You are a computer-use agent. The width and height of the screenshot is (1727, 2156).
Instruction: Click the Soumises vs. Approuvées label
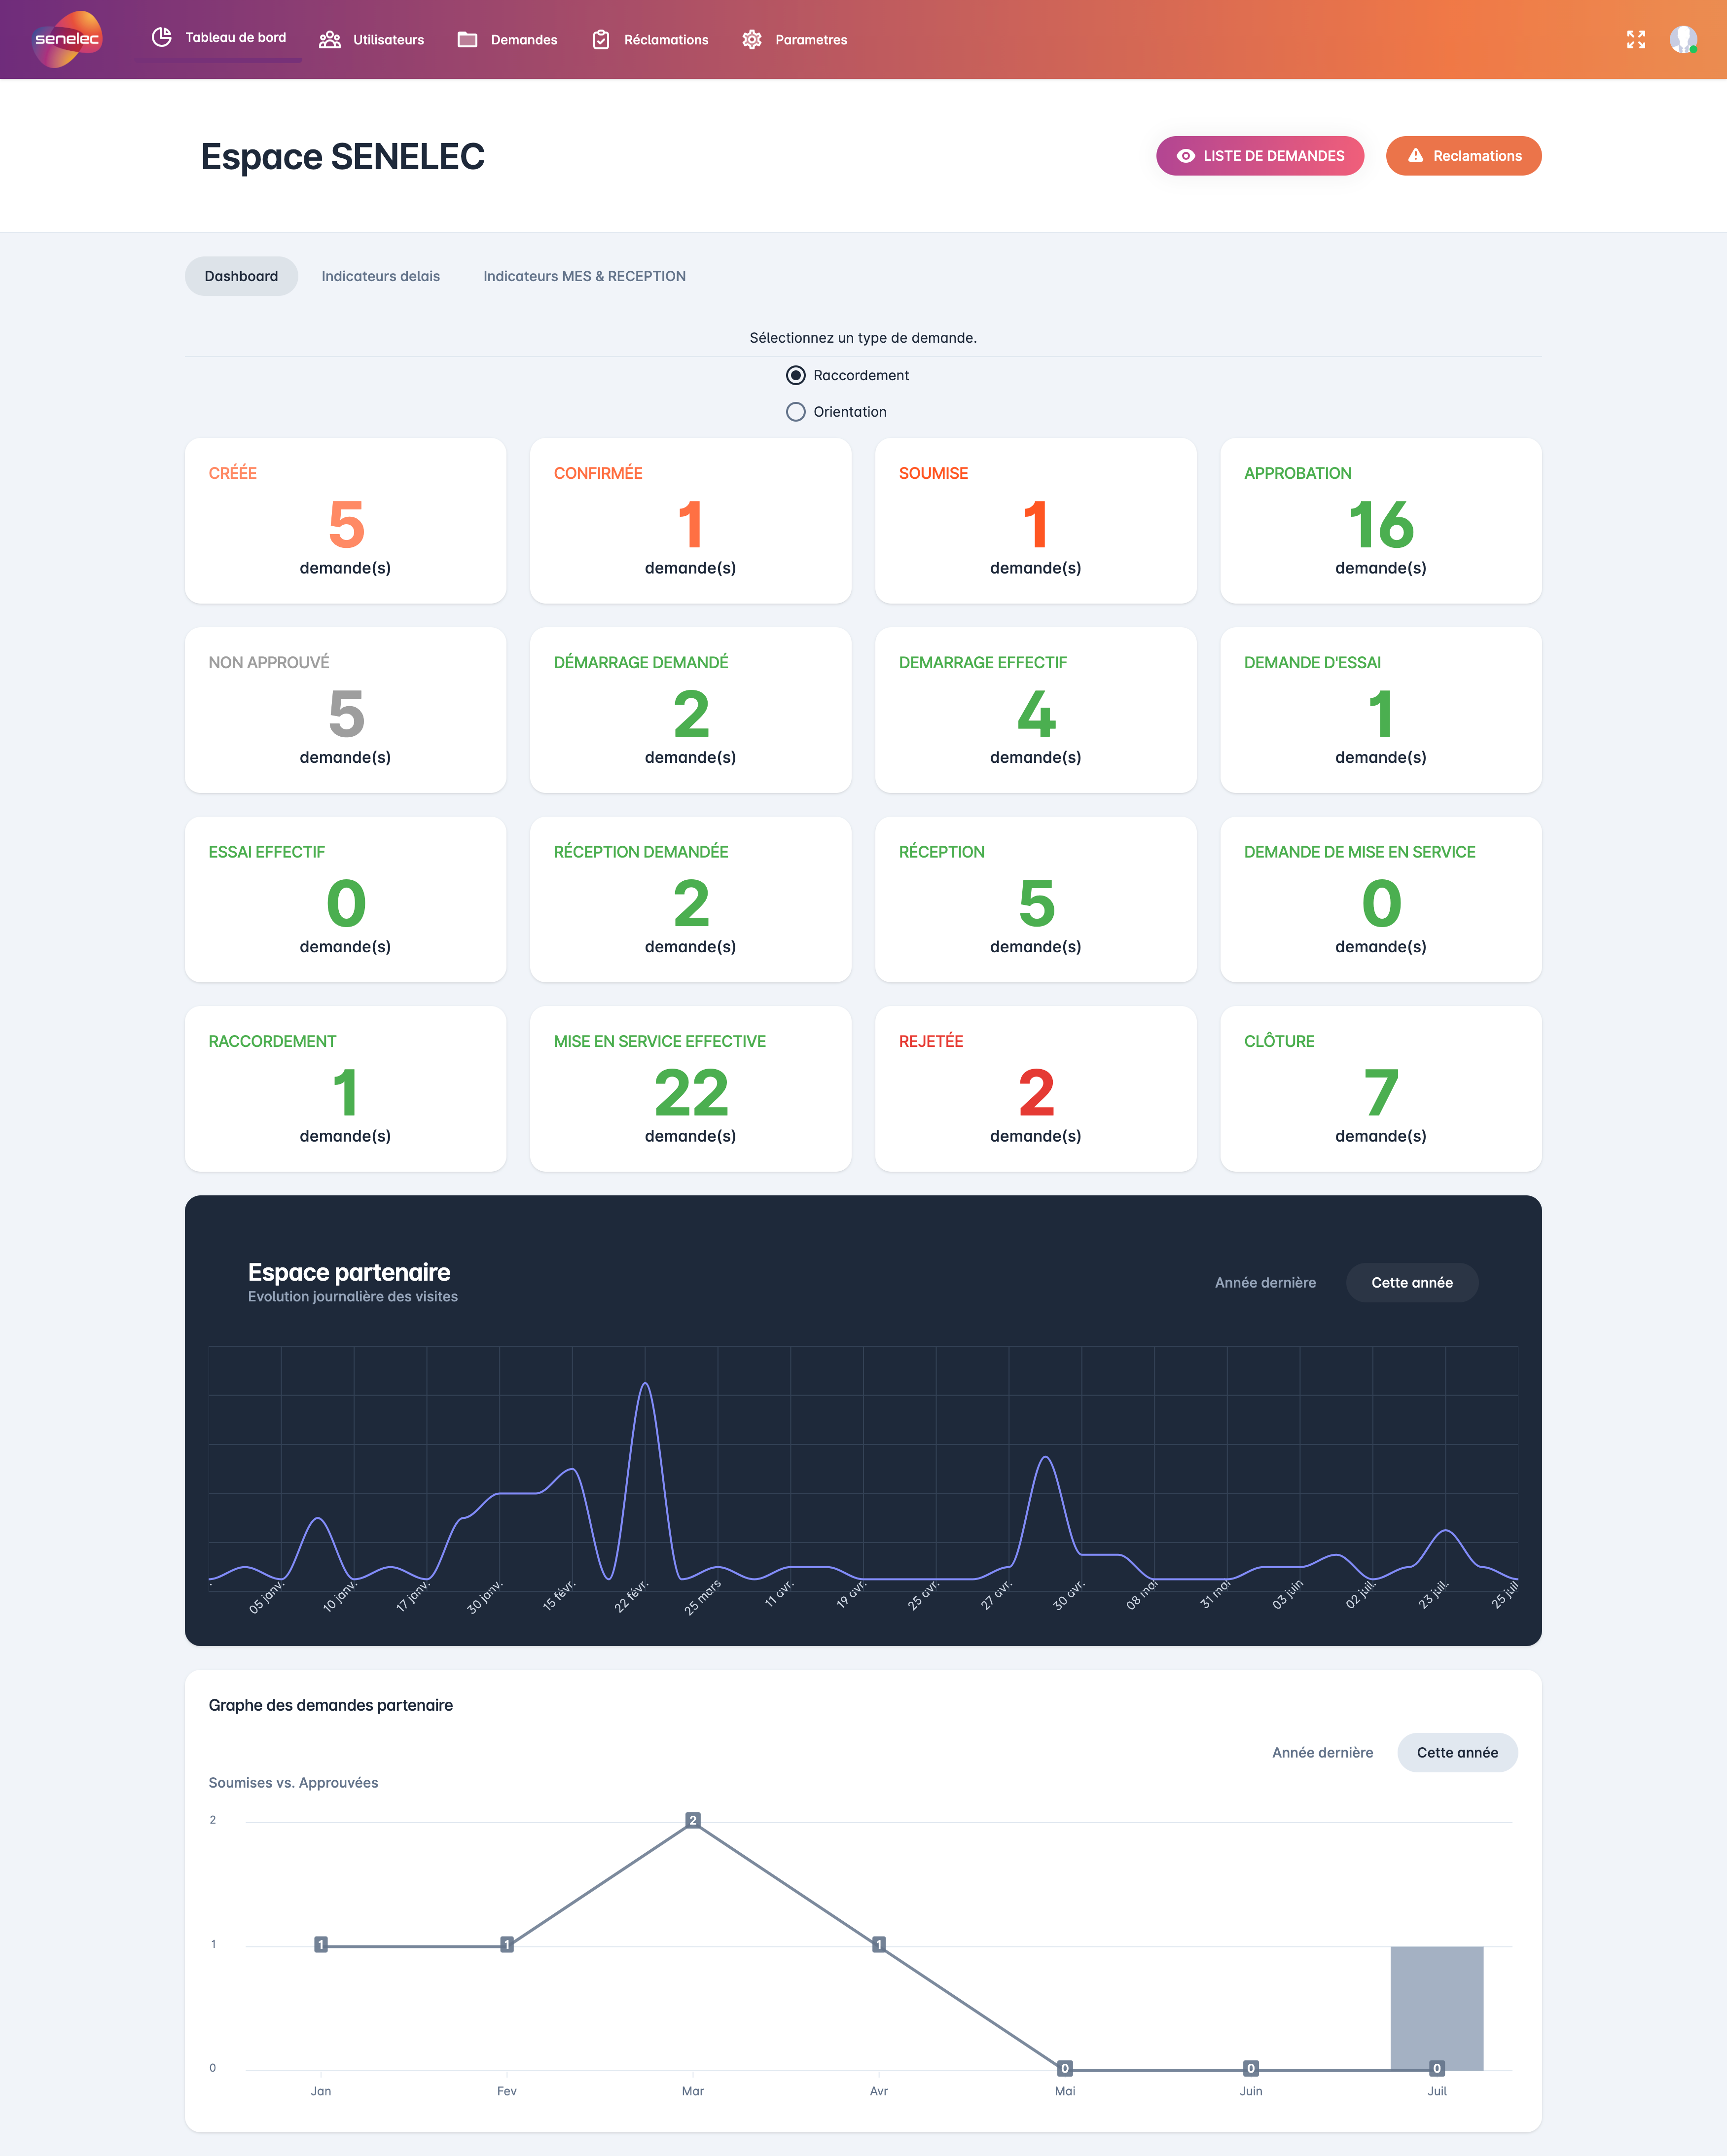293,1783
